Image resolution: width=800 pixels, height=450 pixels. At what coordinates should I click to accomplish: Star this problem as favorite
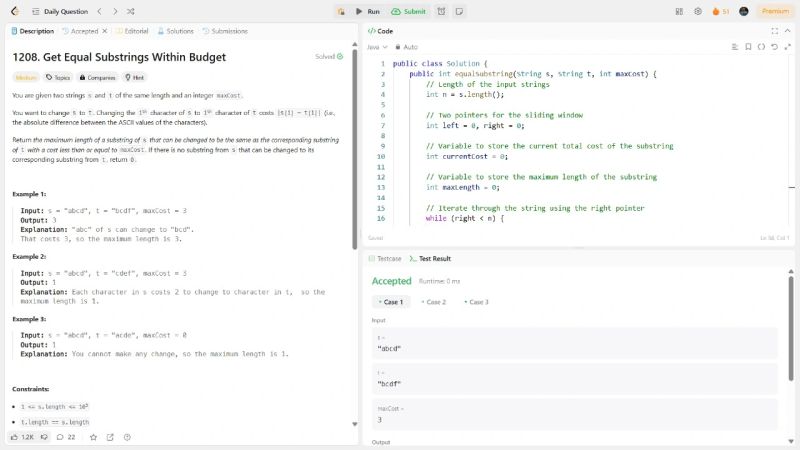[93, 437]
